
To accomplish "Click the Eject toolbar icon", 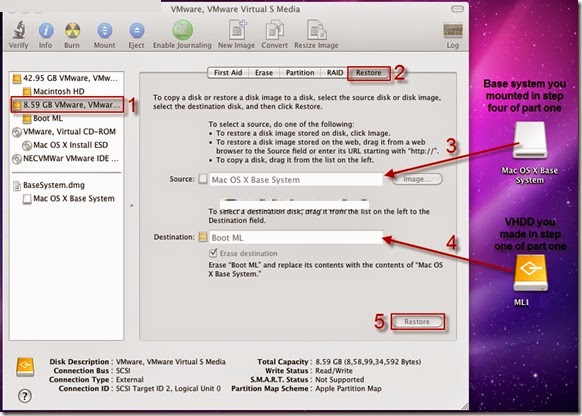I will 137,30.
